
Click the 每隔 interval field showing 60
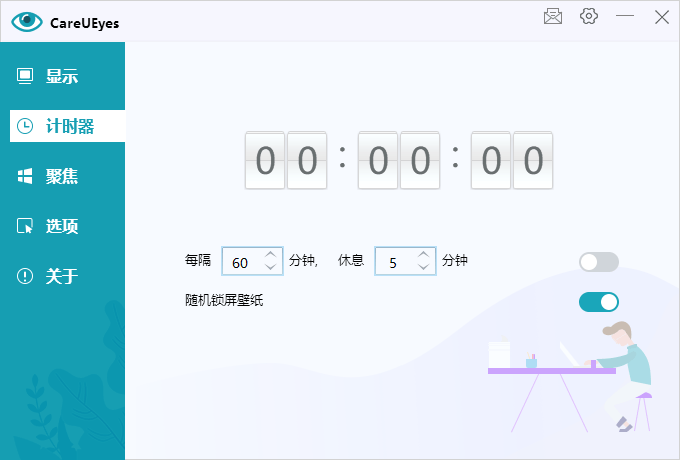pyautogui.click(x=241, y=262)
